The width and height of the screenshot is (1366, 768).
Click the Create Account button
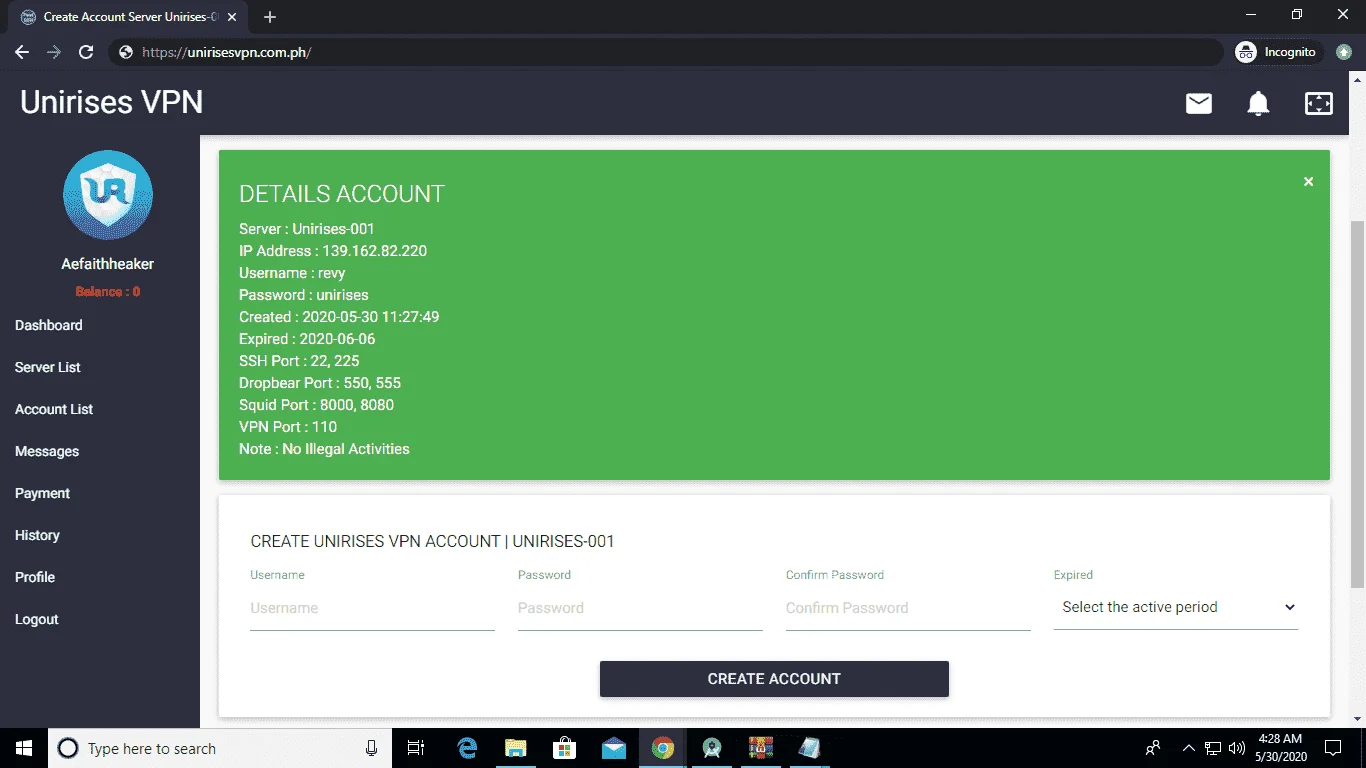coord(774,679)
